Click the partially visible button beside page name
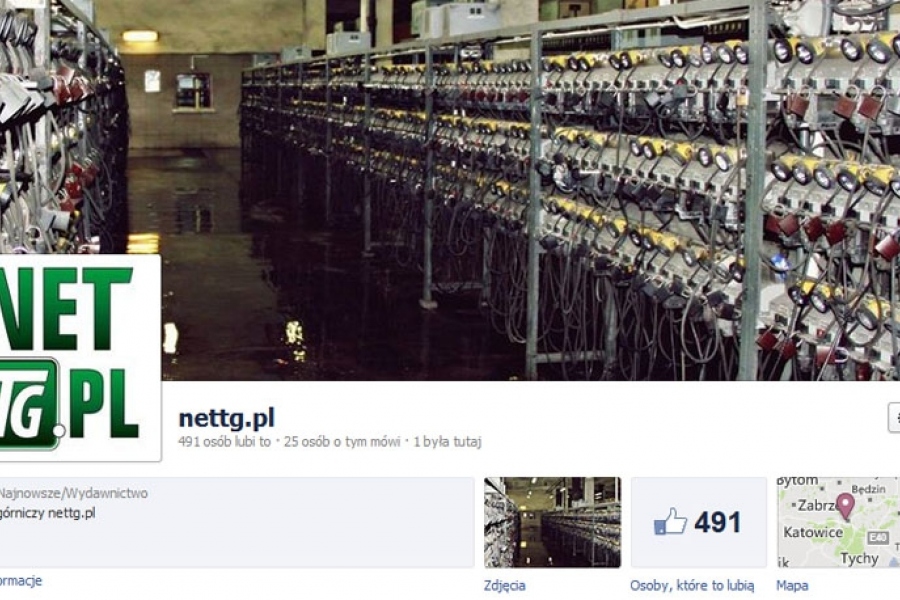900x600 pixels. tap(894, 417)
